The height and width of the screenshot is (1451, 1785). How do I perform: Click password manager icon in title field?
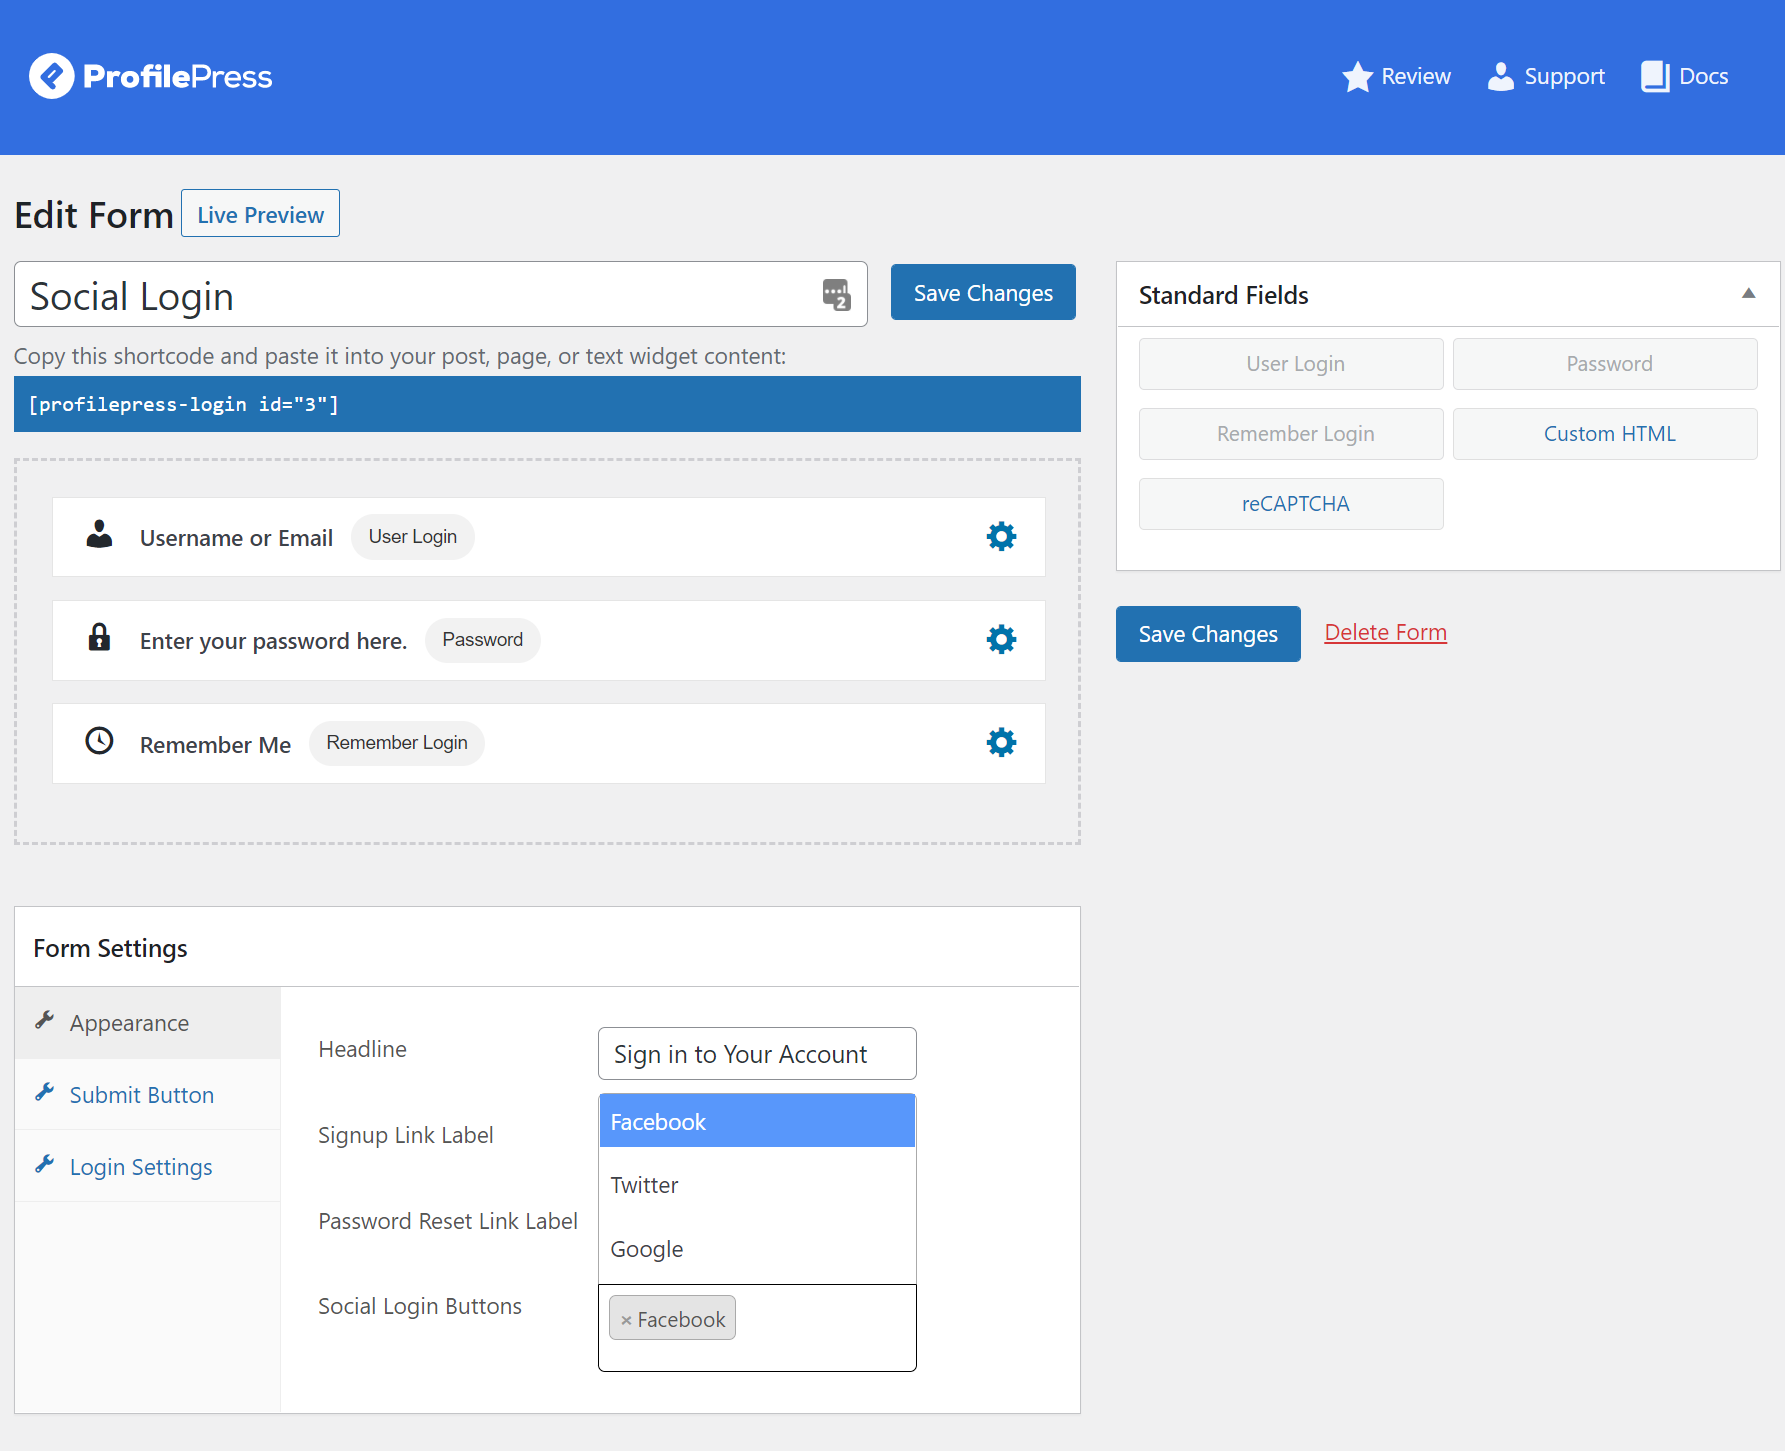[836, 294]
